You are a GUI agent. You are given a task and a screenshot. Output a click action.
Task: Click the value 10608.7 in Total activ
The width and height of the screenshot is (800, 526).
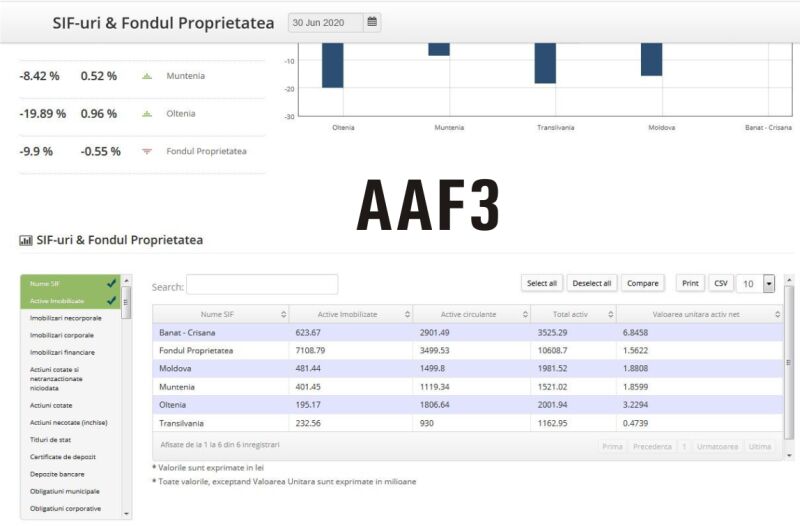(x=552, y=350)
